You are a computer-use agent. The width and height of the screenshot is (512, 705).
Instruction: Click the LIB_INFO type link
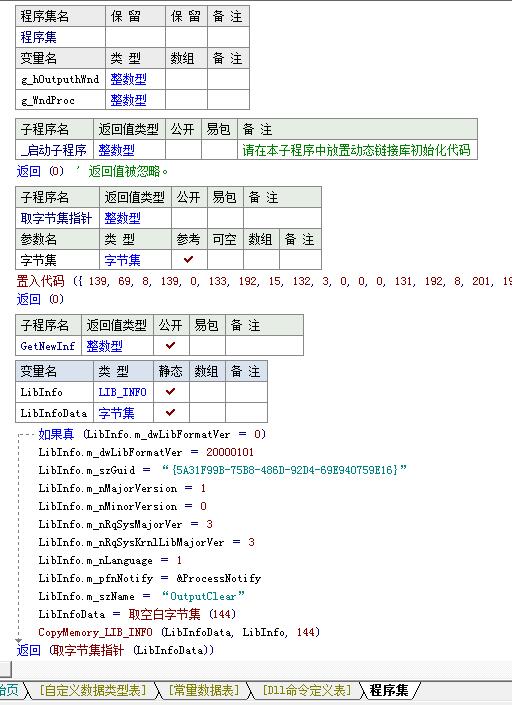point(123,392)
